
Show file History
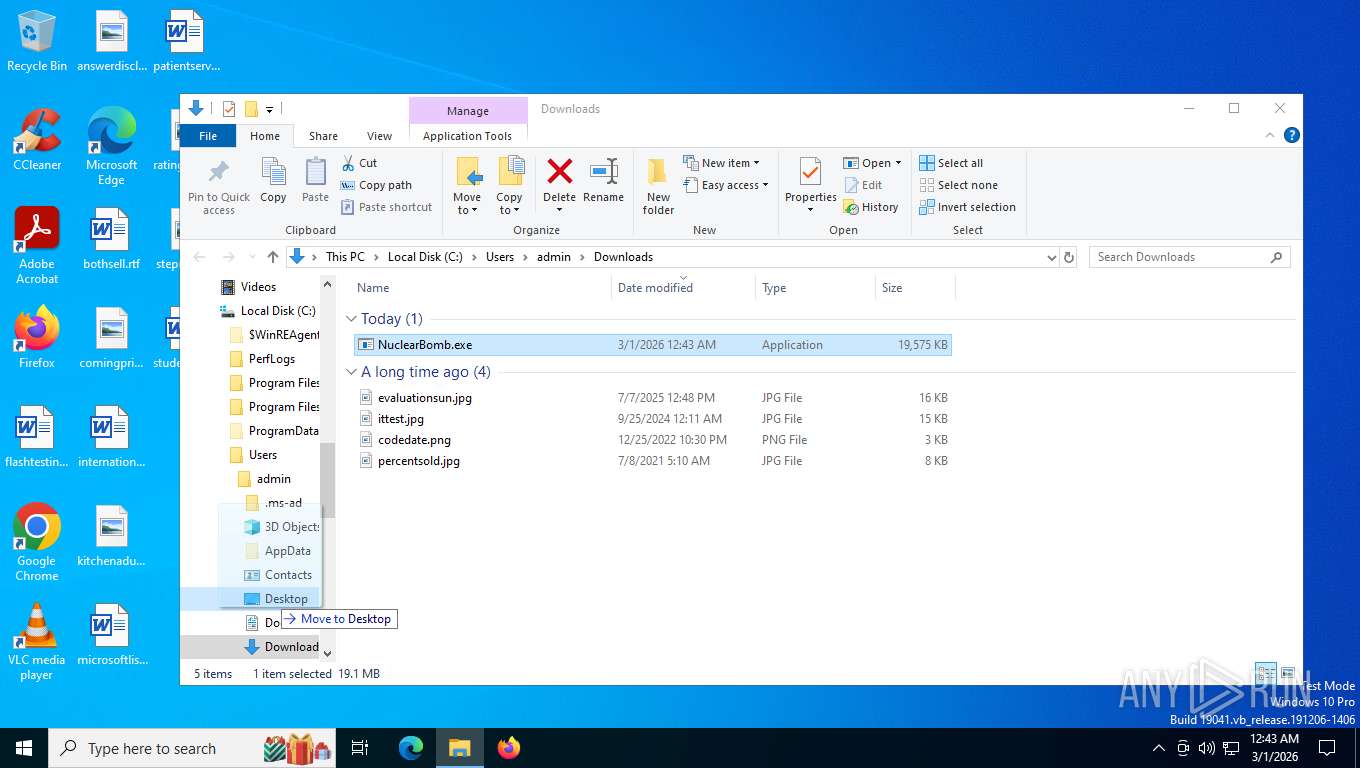(871, 207)
